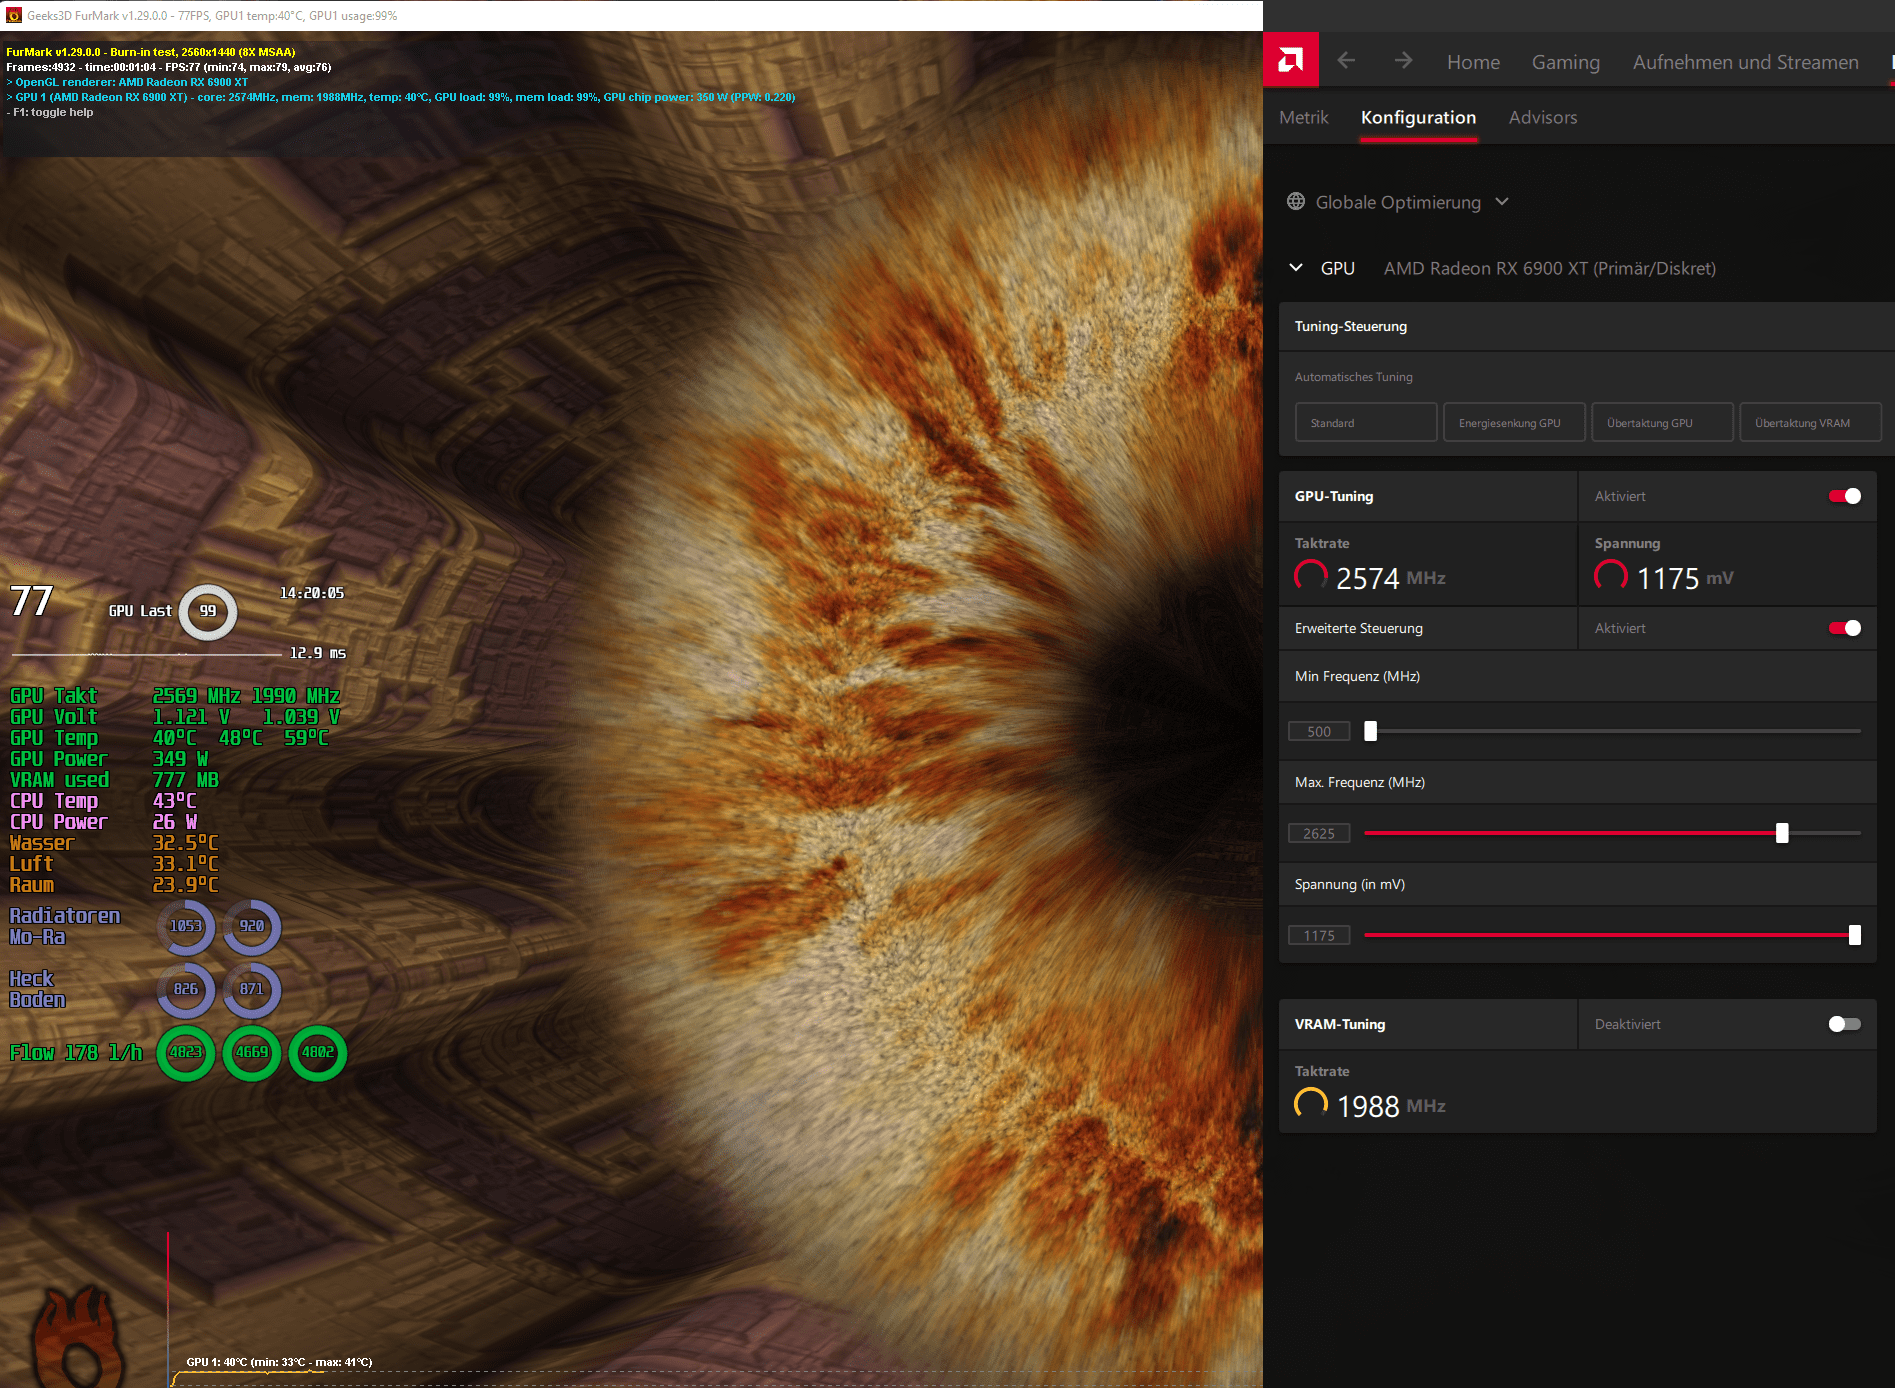Click the 'AMD Radeon RX 6900 XT (Primär/Diskret)' text
Screen dimensions: 1895x1388
[x=1549, y=268]
